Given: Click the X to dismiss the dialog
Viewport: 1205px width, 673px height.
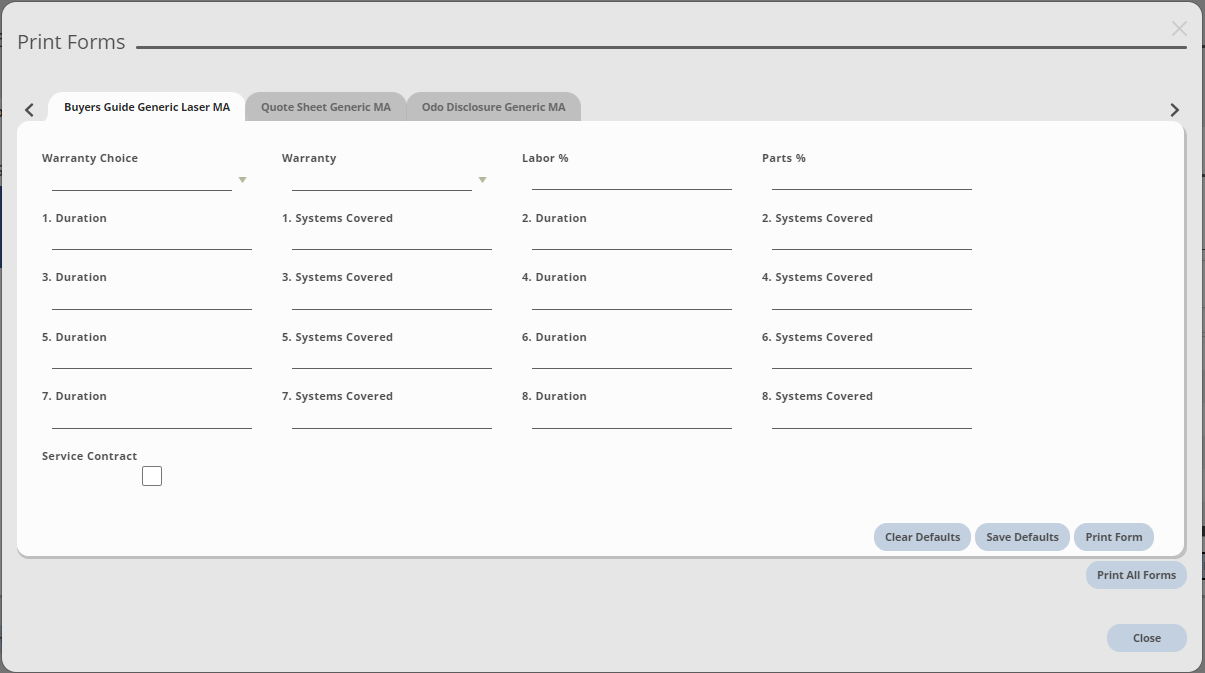Looking at the screenshot, I should coord(1179,29).
